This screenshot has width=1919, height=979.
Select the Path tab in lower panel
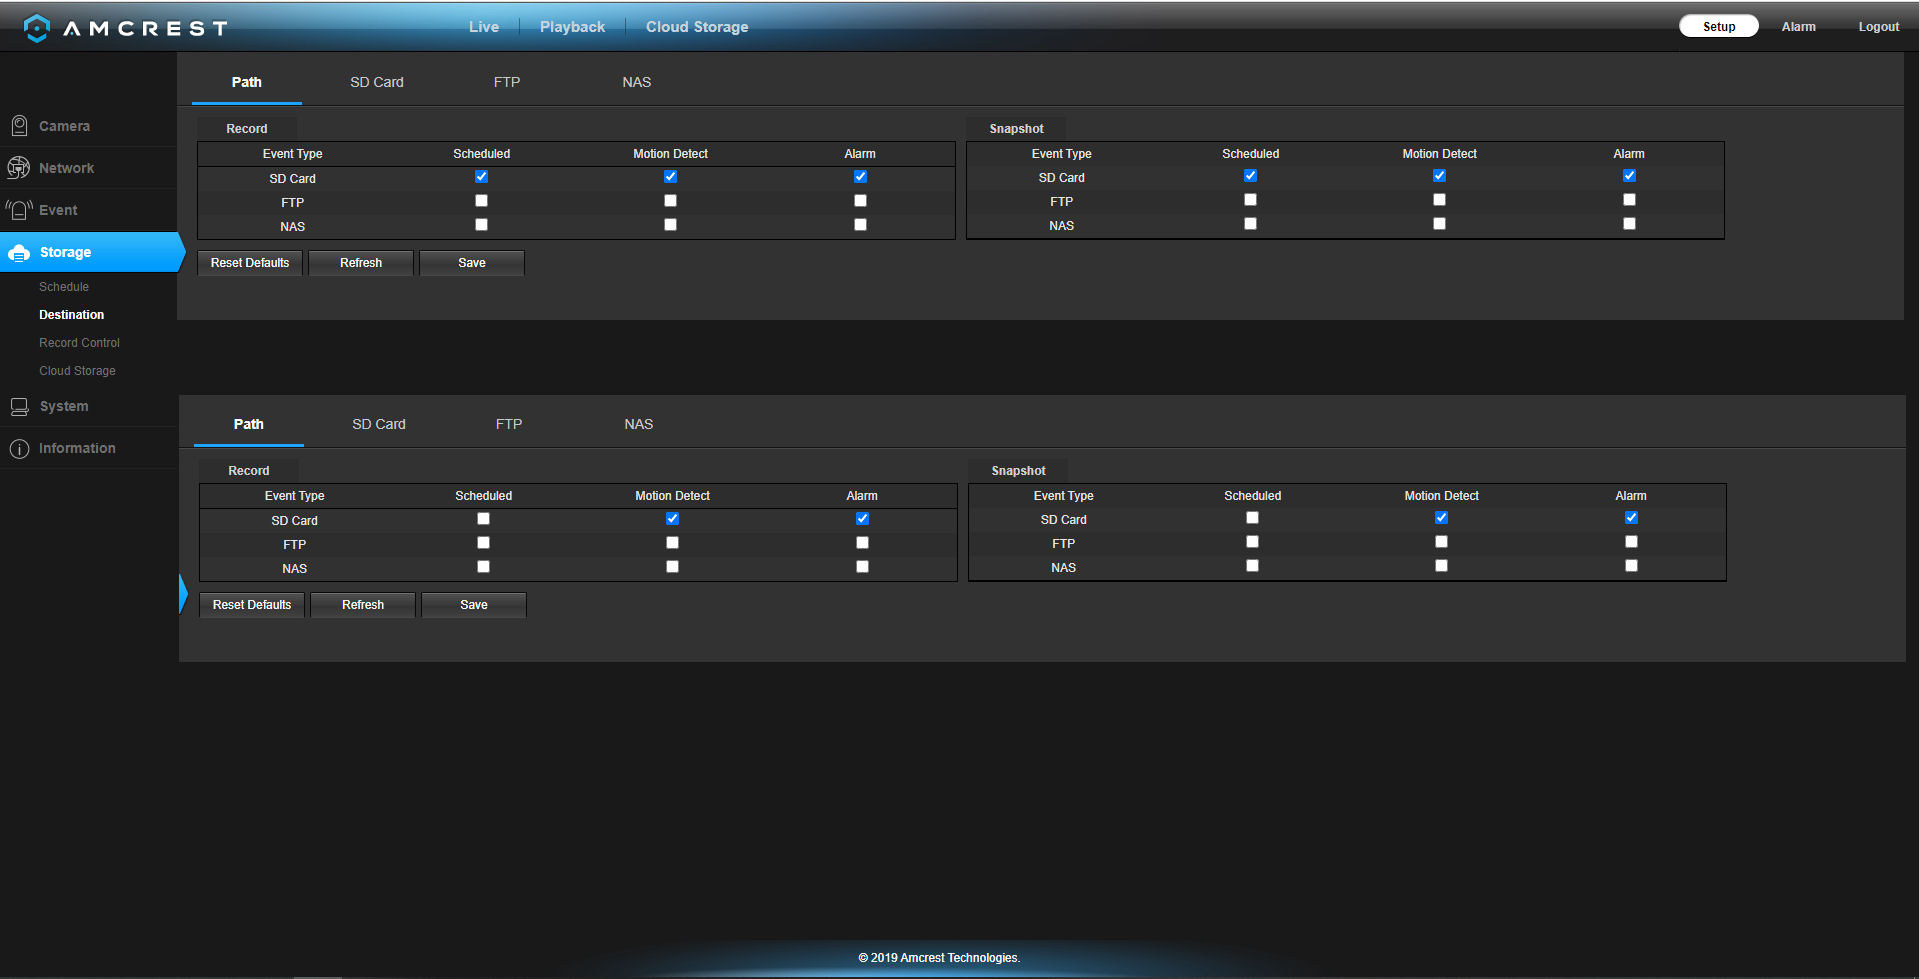coord(249,424)
